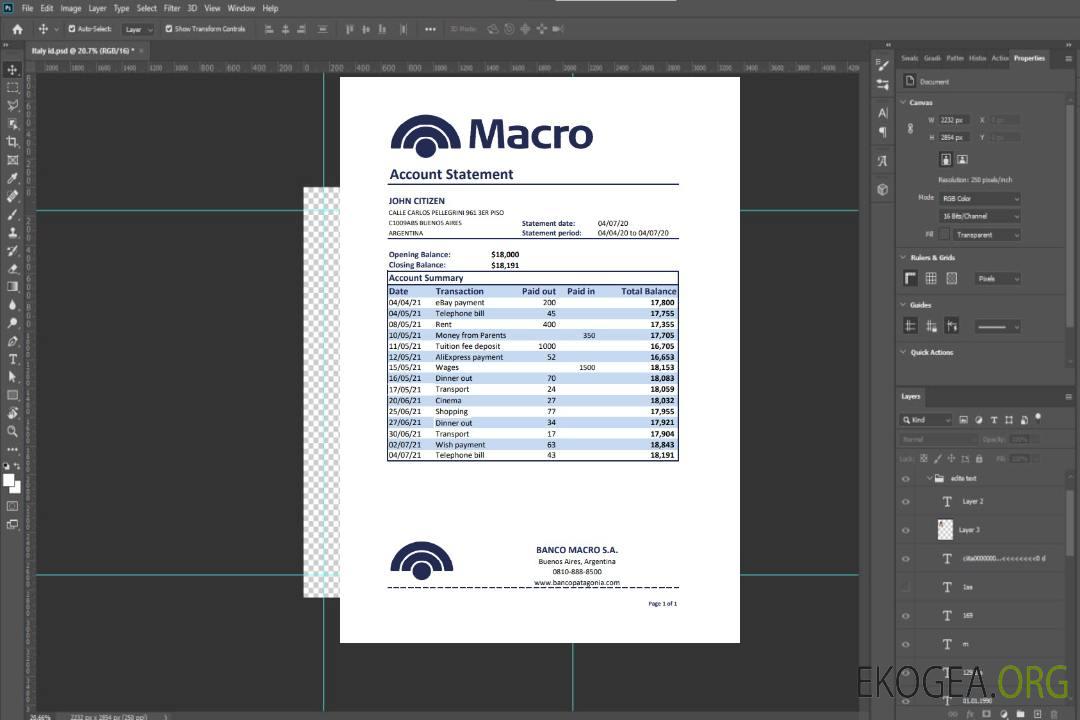Hide Layer 3 using its eye icon

pyautogui.click(x=906, y=531)
